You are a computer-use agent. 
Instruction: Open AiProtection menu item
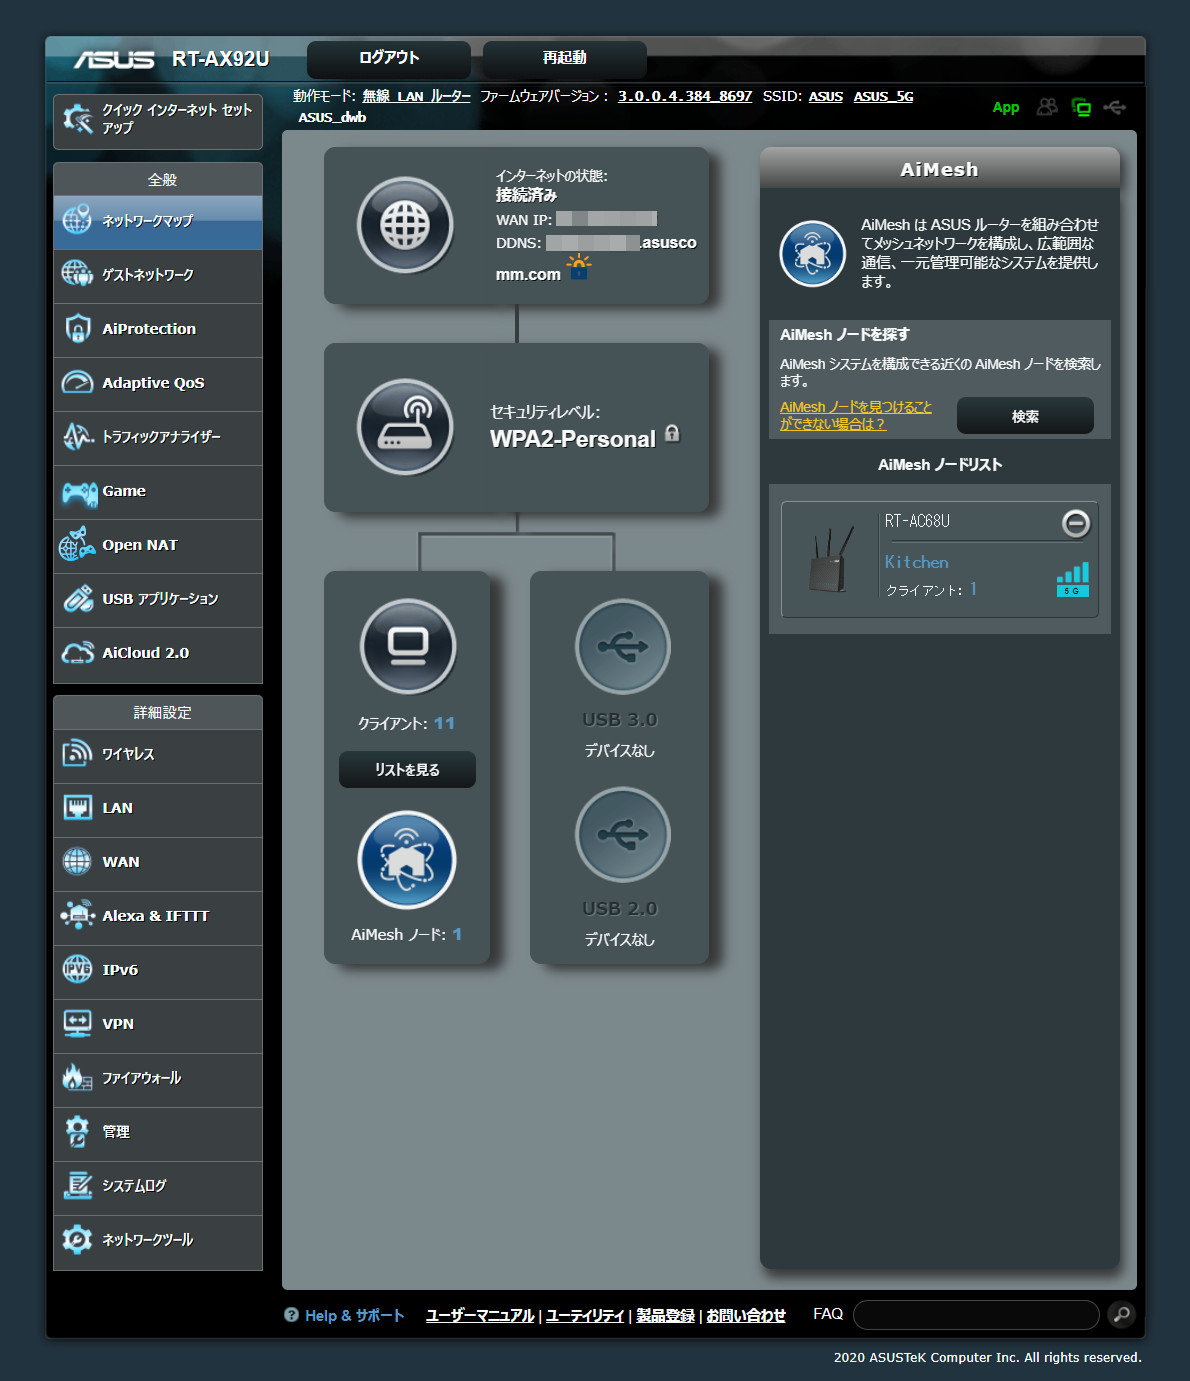tap(158, 329)
